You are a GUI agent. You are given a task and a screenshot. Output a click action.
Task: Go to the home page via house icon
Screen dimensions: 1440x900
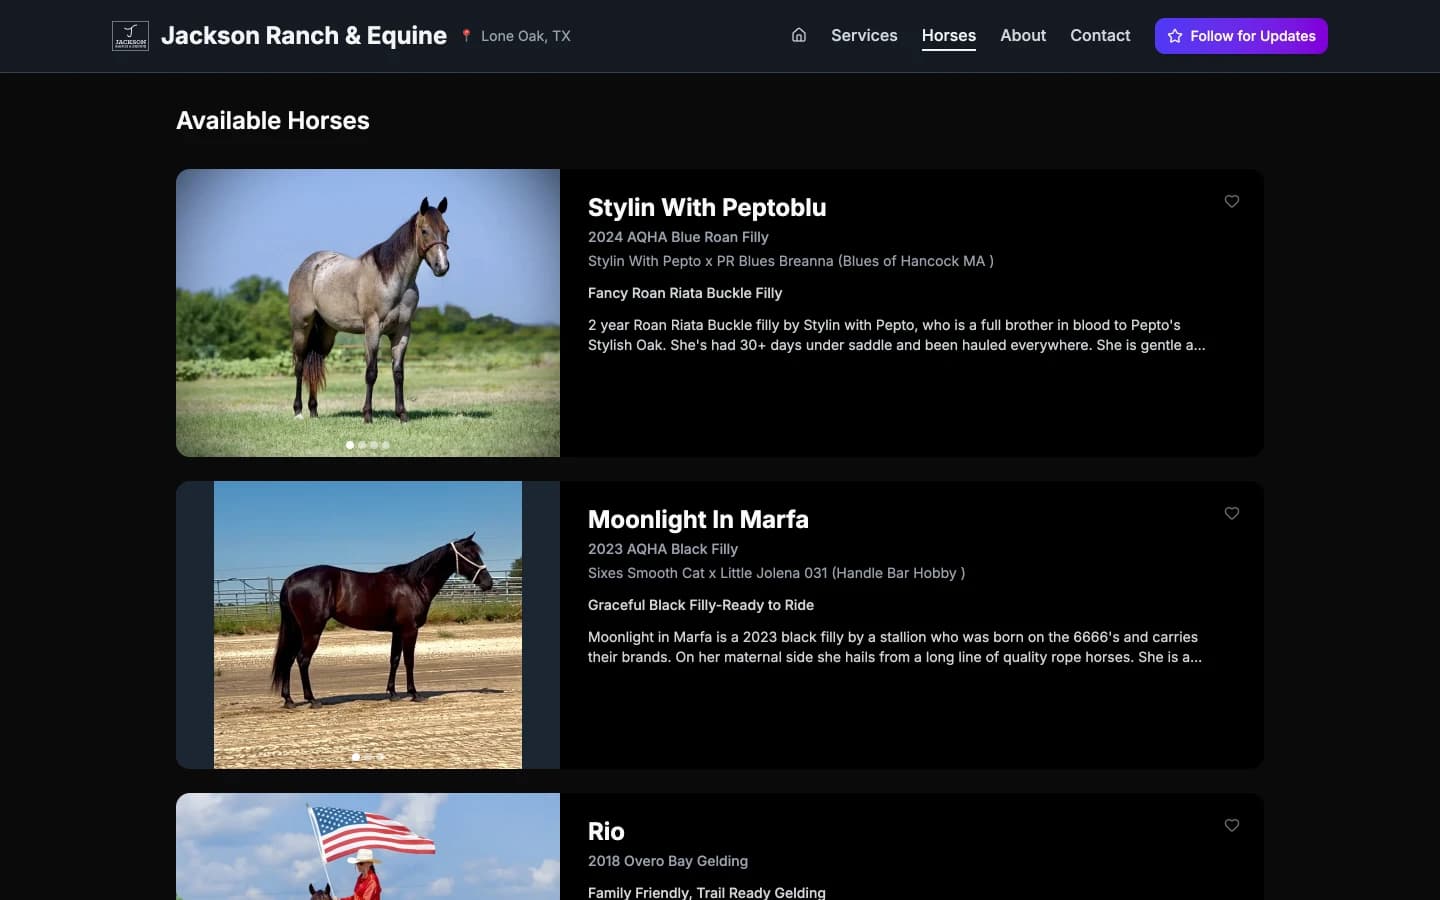click(x=799, y=35)
